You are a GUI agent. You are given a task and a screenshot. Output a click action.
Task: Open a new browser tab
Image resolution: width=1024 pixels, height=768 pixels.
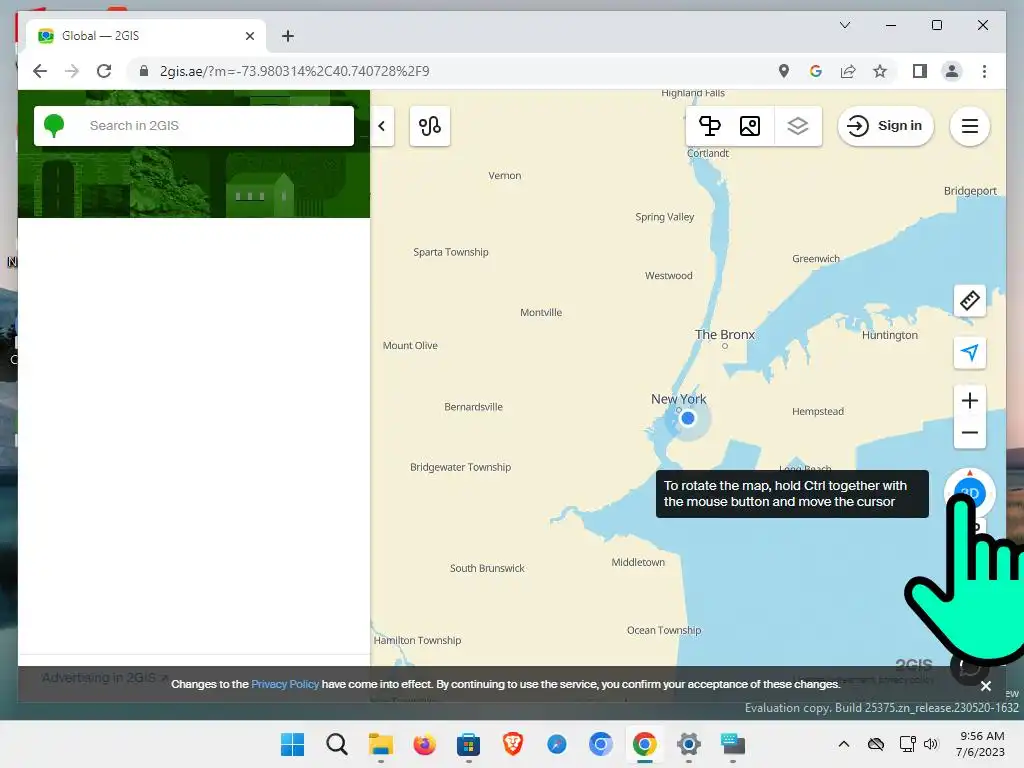click(288, 36)
